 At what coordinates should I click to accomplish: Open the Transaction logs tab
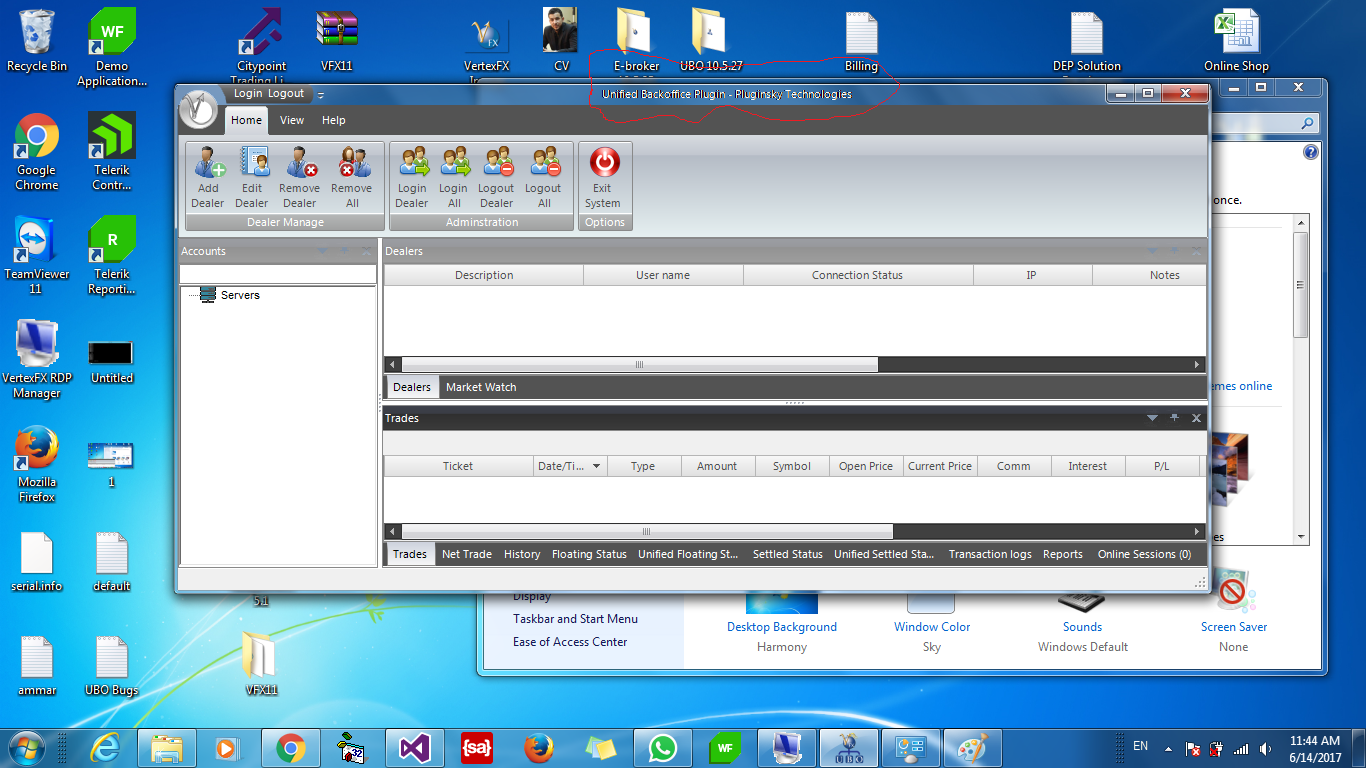click(990, 554)
